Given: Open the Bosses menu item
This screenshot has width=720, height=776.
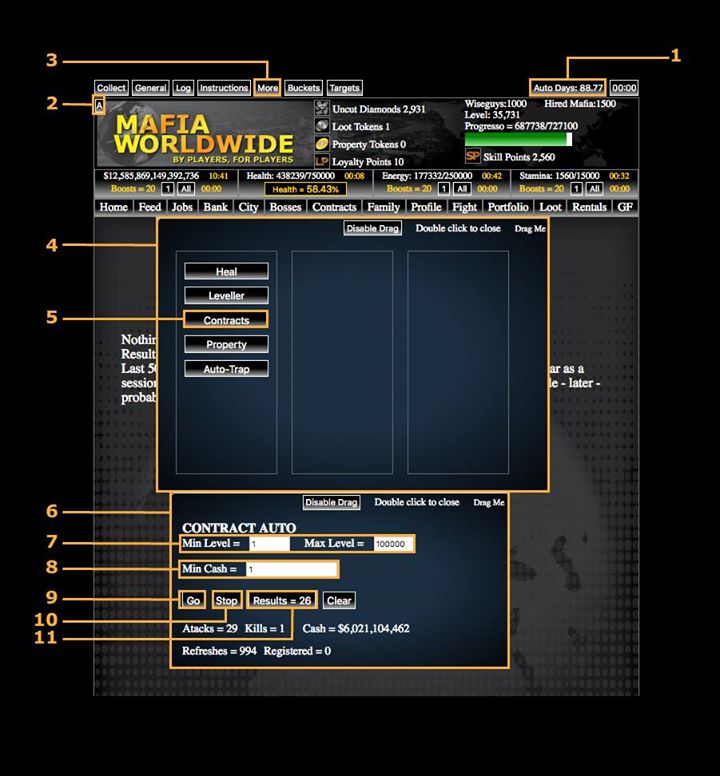Looking at the screenshot, I should (x=285, y=207).
